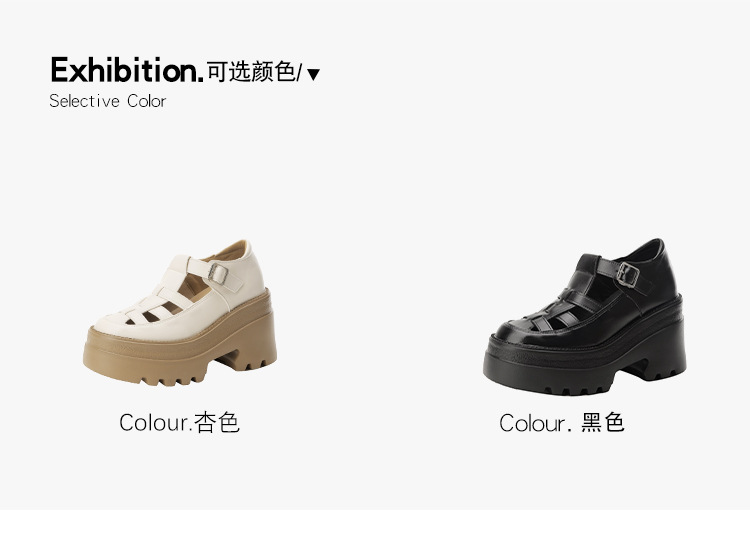The image size is (750, 533).
Task: Select the apricot platform shoe image
Action: point(180,313)
